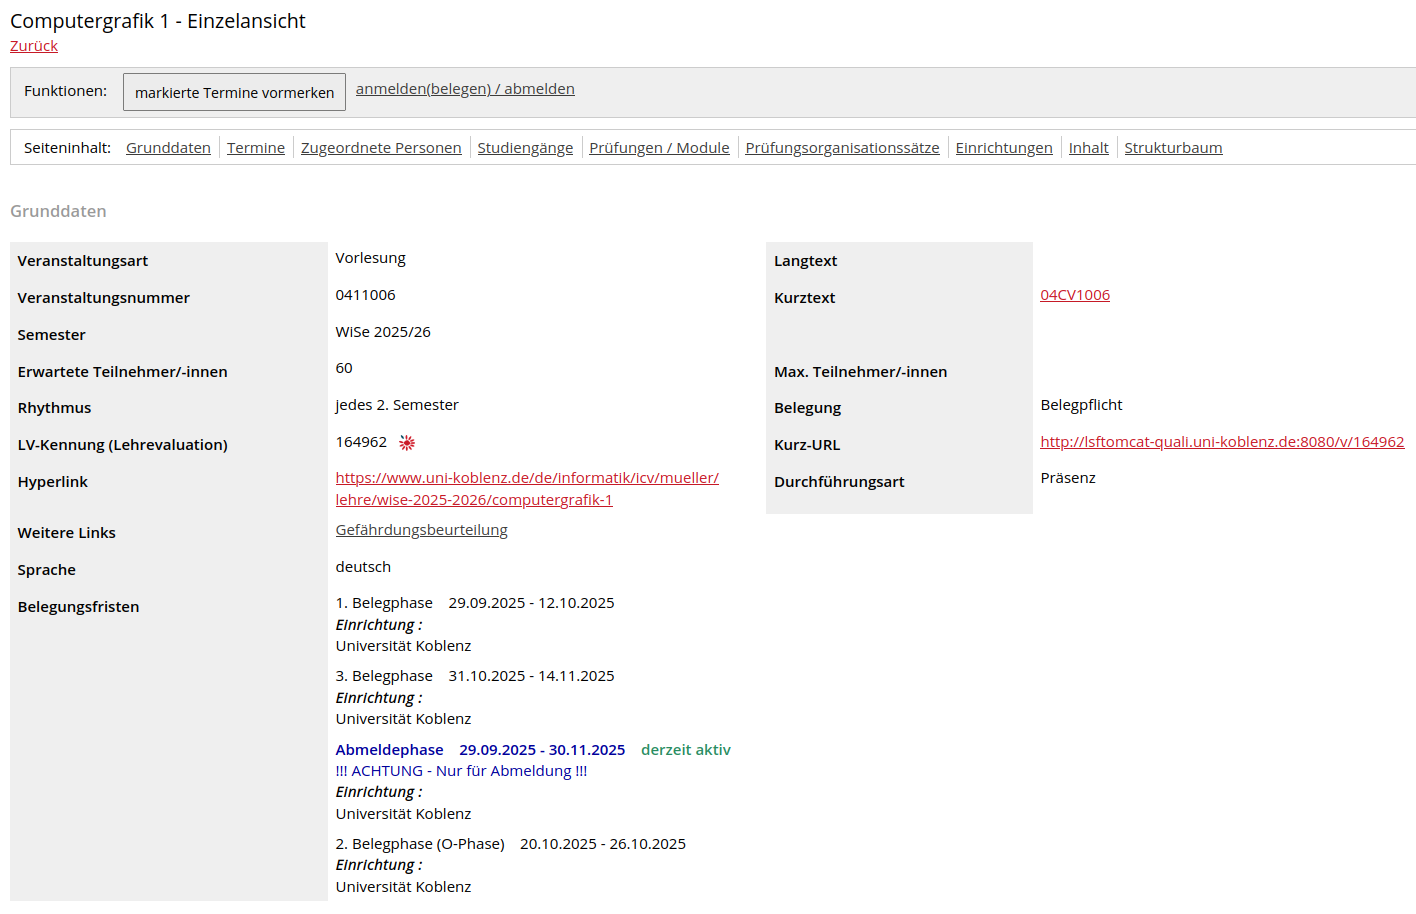Image resolution: width=1416 pixels, height=914 pixels.
Task: Open the Strukturbaum section link
Action: (x=1172, y=147)
